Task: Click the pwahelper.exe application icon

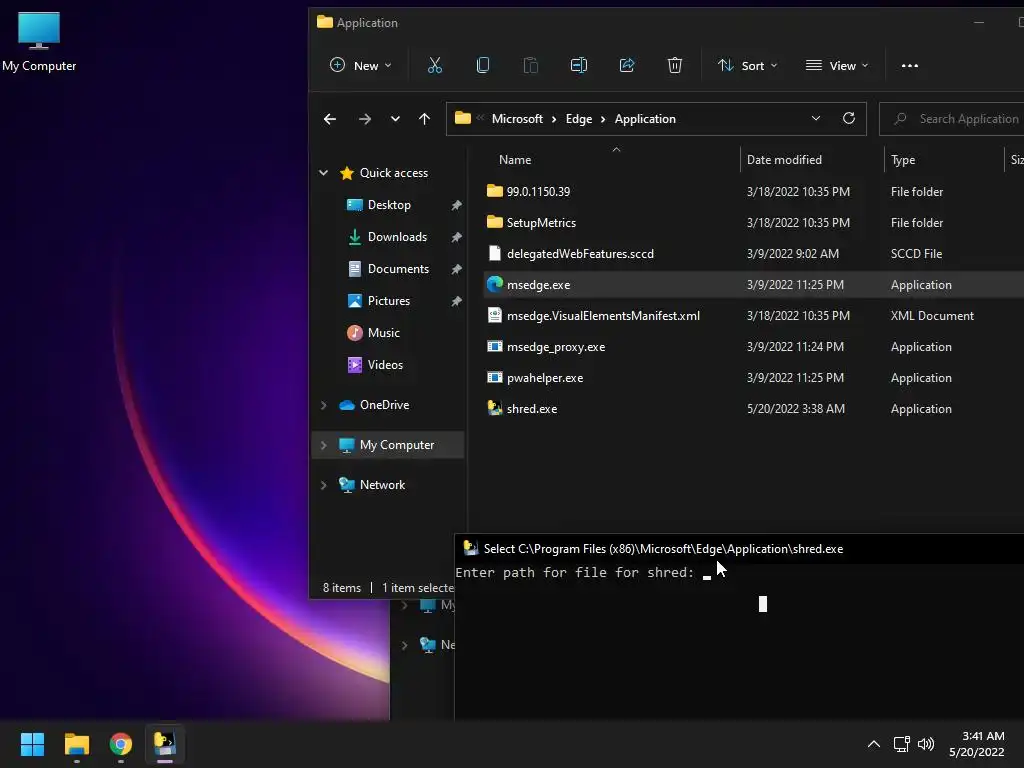Action: point(494,377)
